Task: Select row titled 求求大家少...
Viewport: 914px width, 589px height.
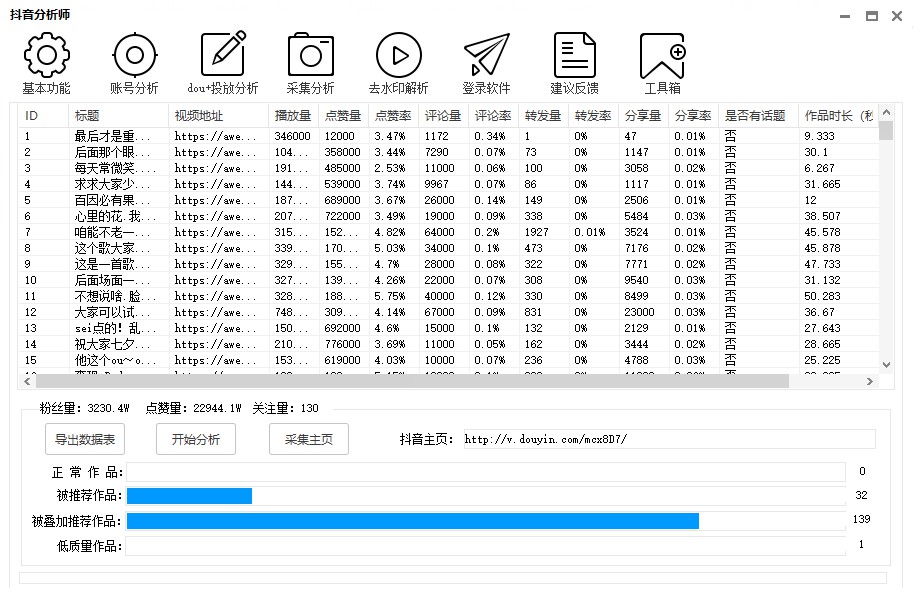Action: click(x=448, y=184)
